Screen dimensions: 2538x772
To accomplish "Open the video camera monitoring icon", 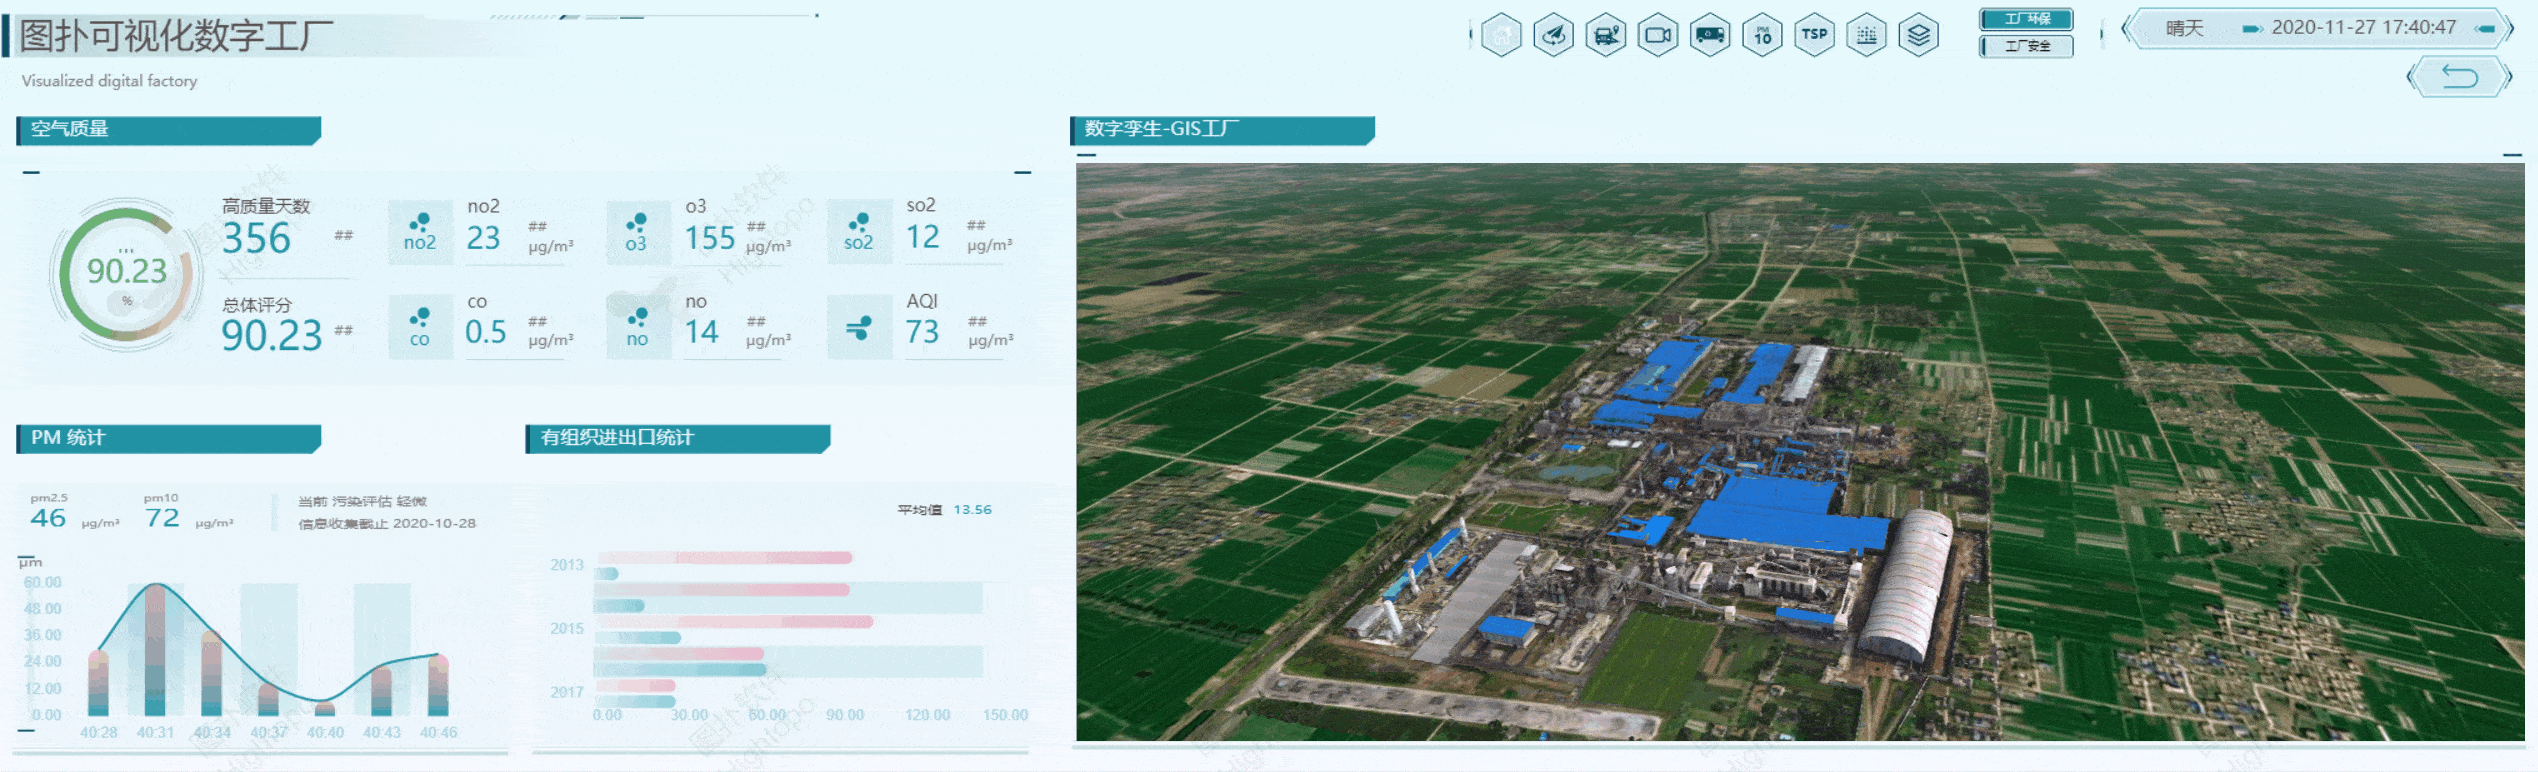I will (x=1658, y=36).
